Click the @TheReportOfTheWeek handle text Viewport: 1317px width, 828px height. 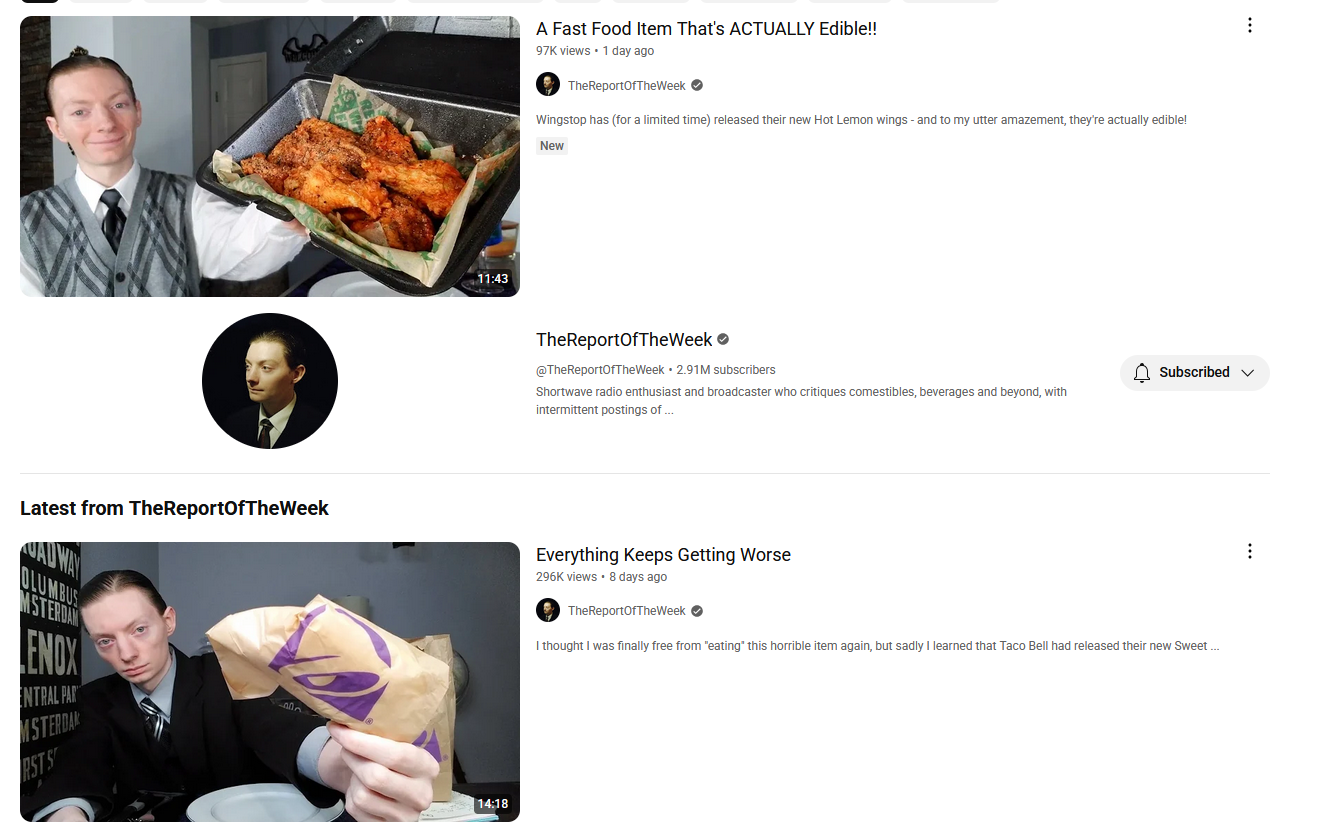point(600,370)
